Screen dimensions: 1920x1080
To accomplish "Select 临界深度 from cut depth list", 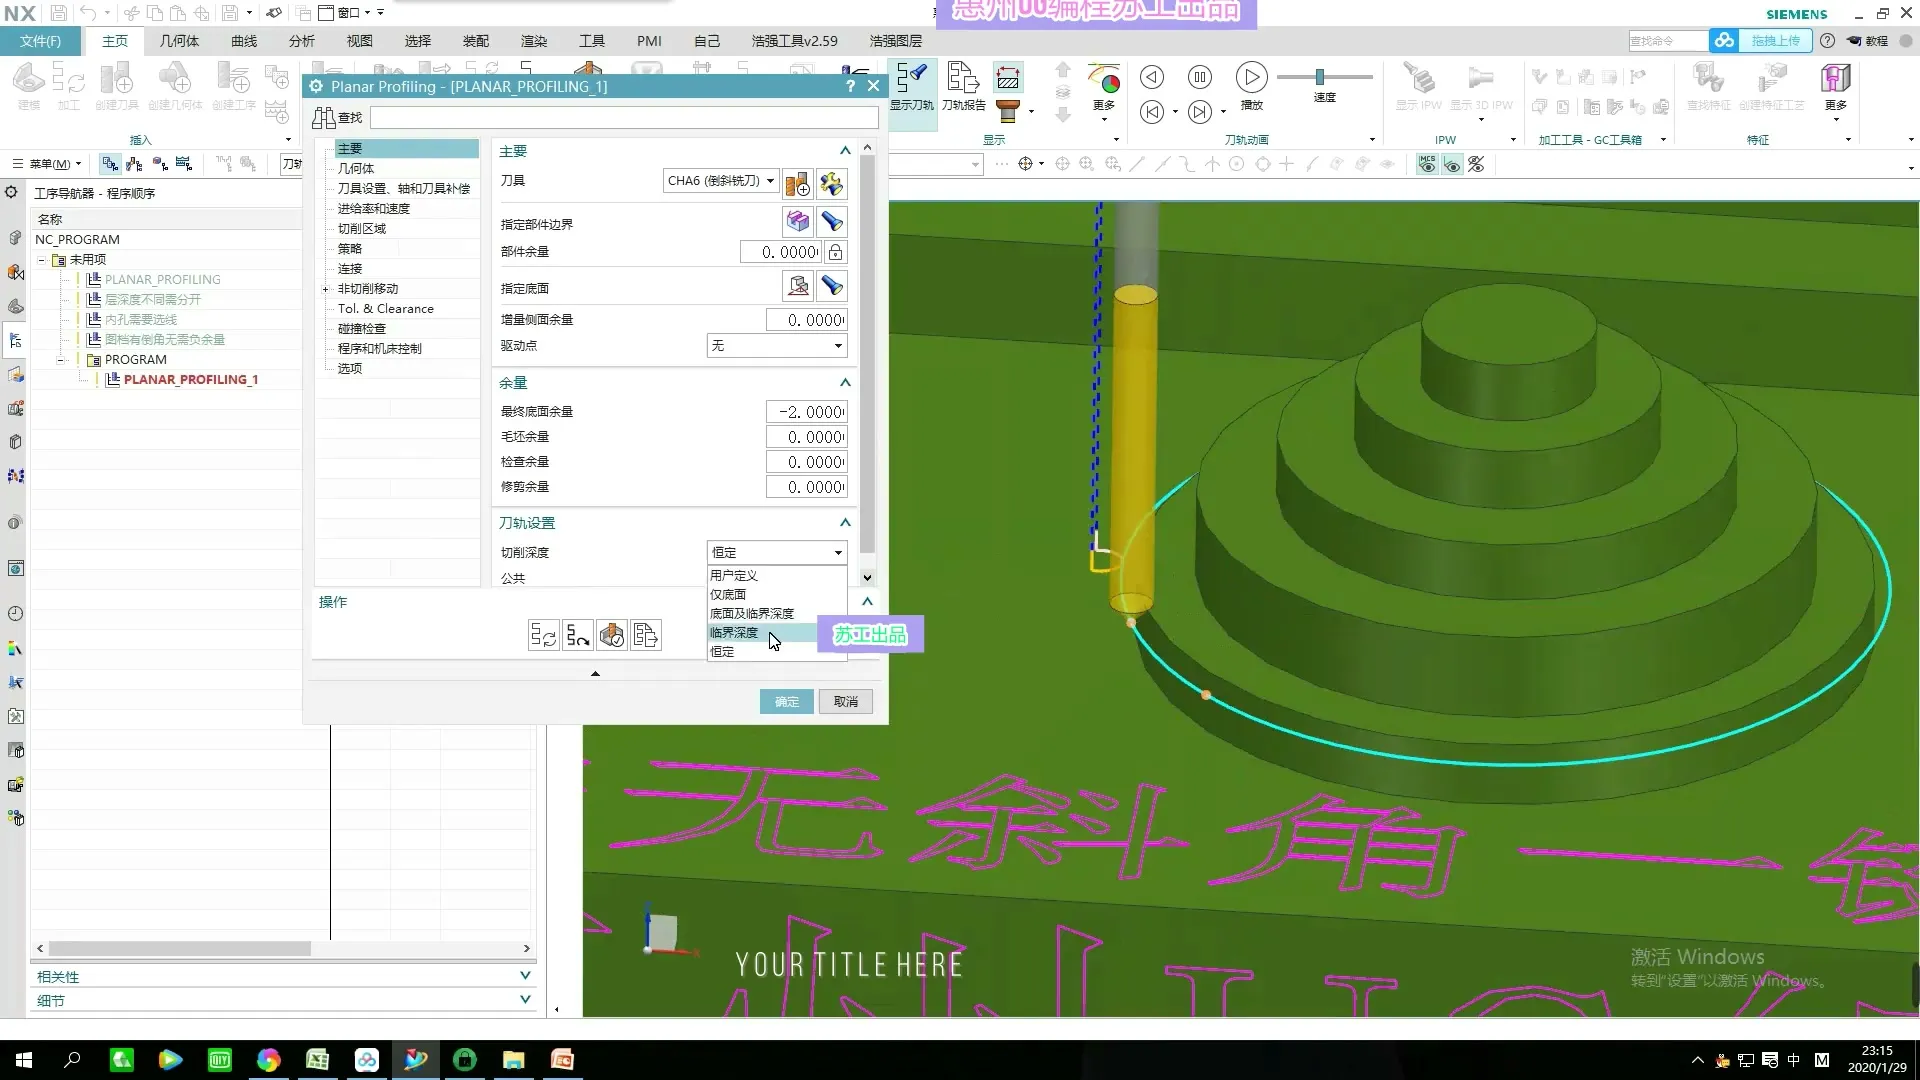I will pos(735,633).
